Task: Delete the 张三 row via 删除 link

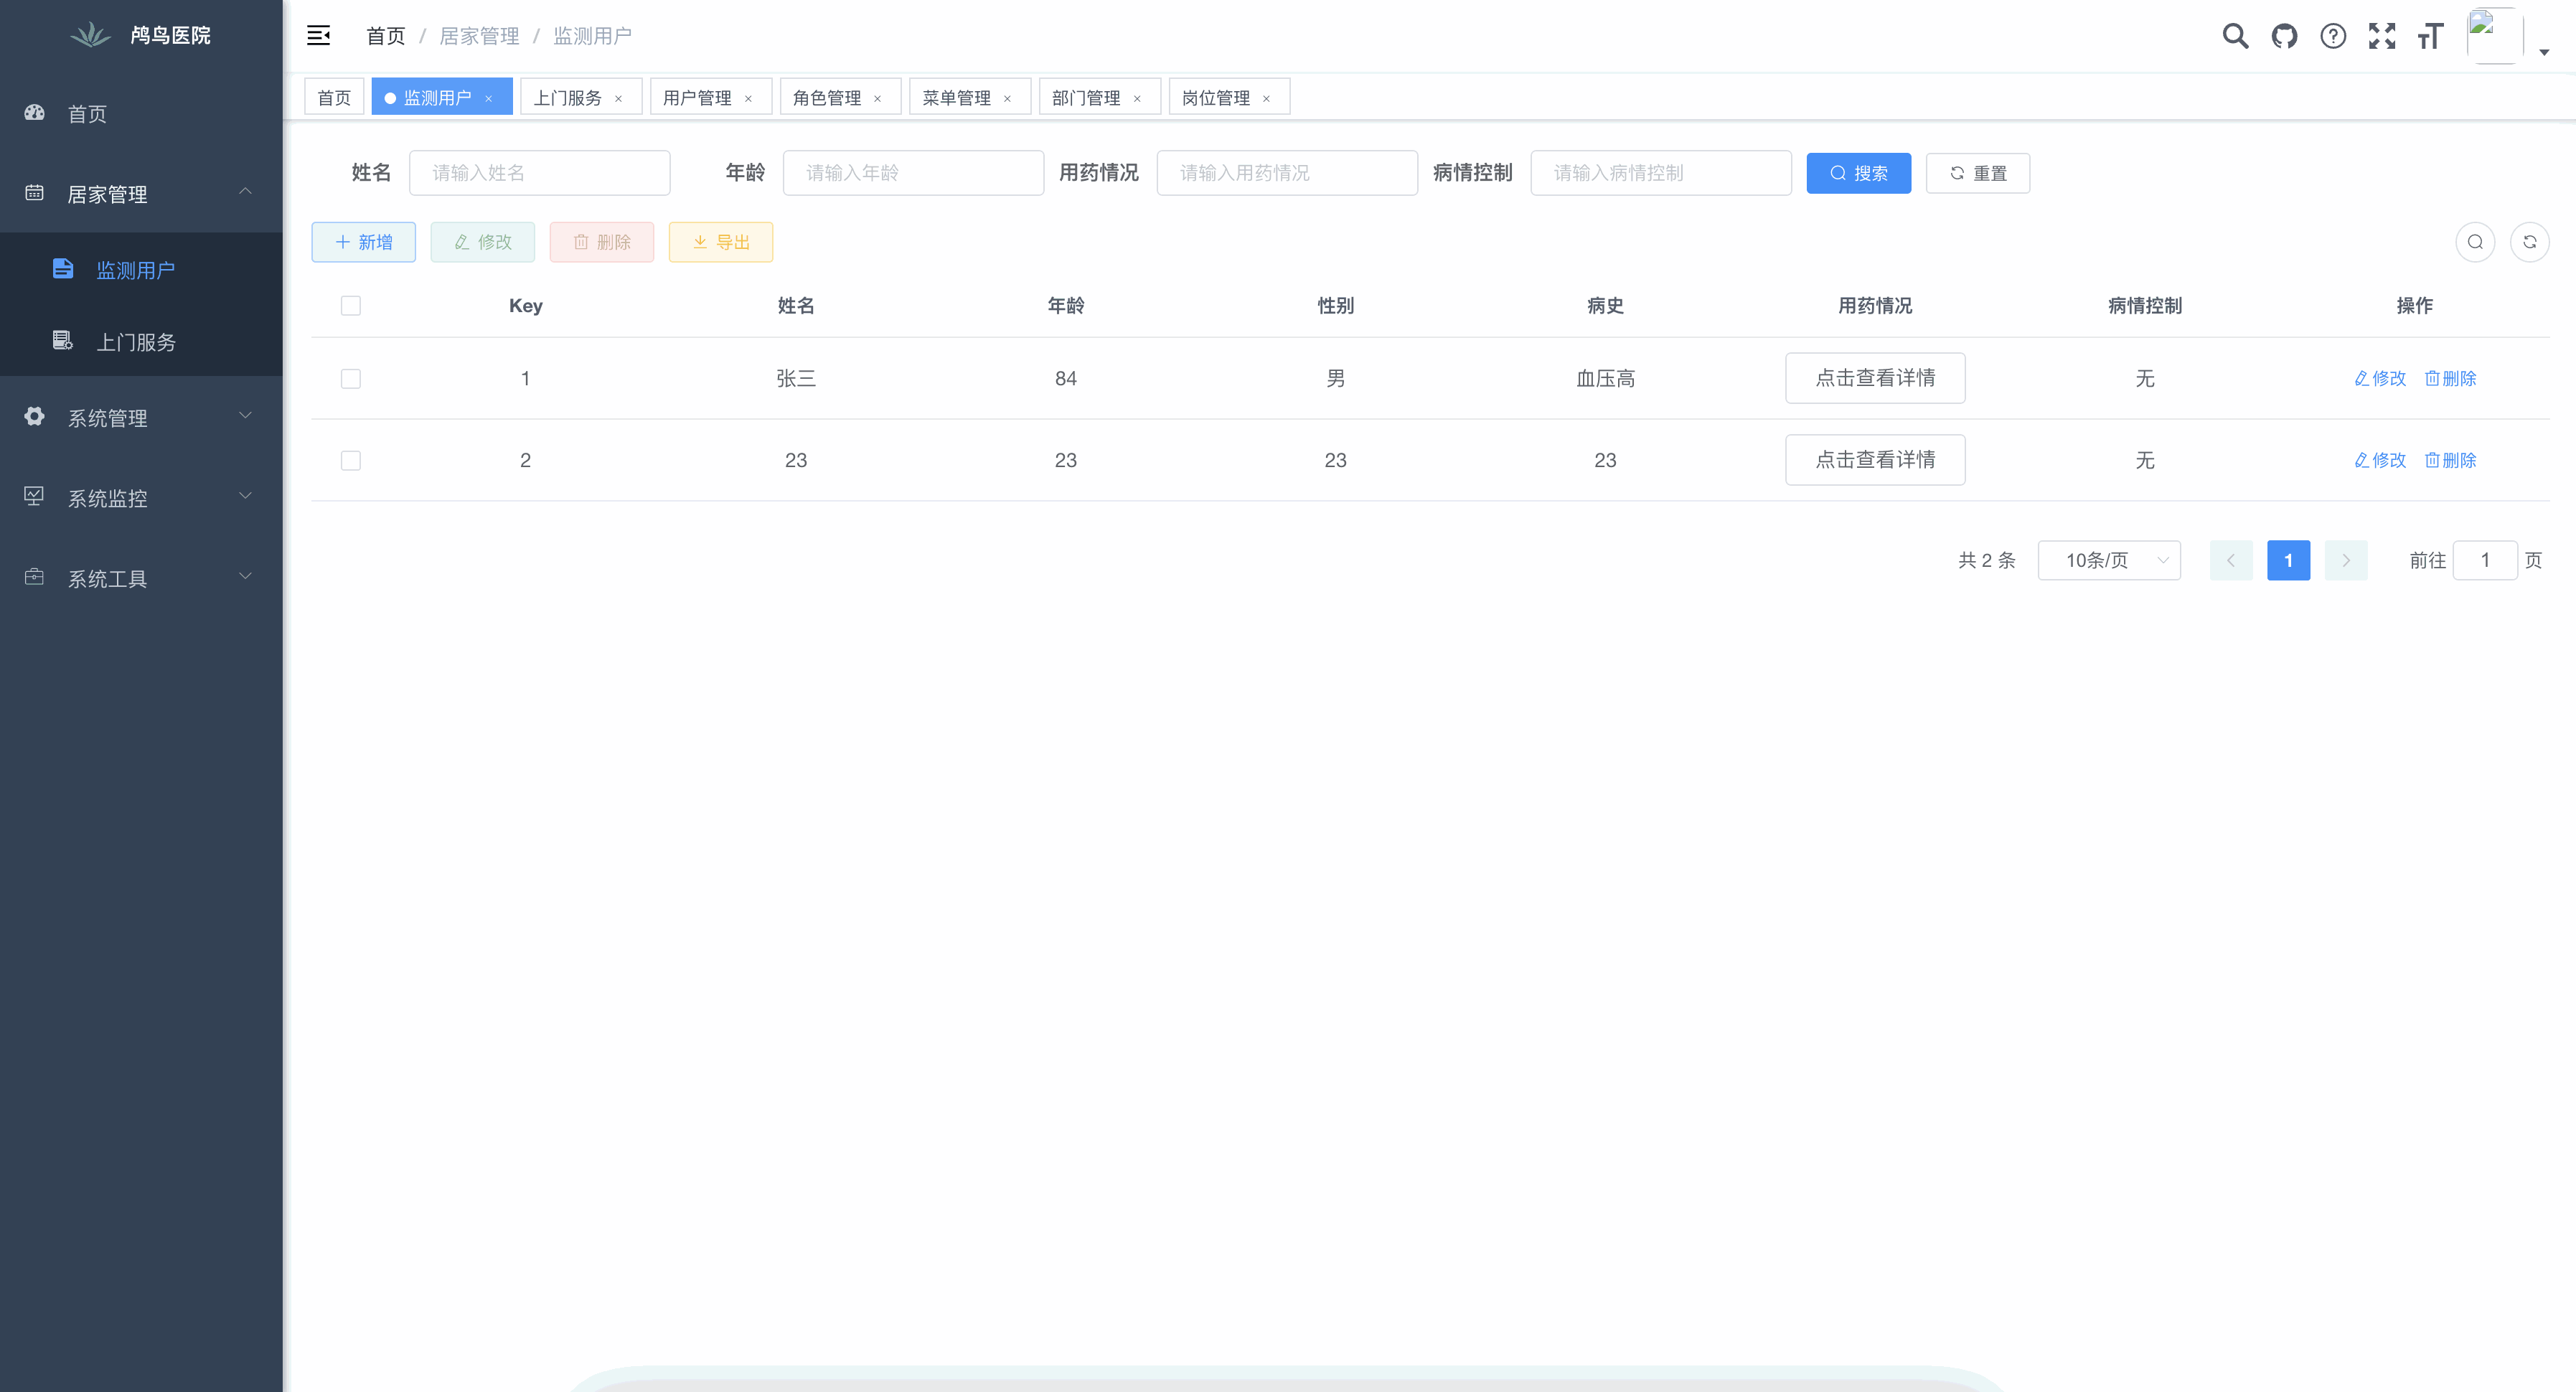Action: 2450,378
